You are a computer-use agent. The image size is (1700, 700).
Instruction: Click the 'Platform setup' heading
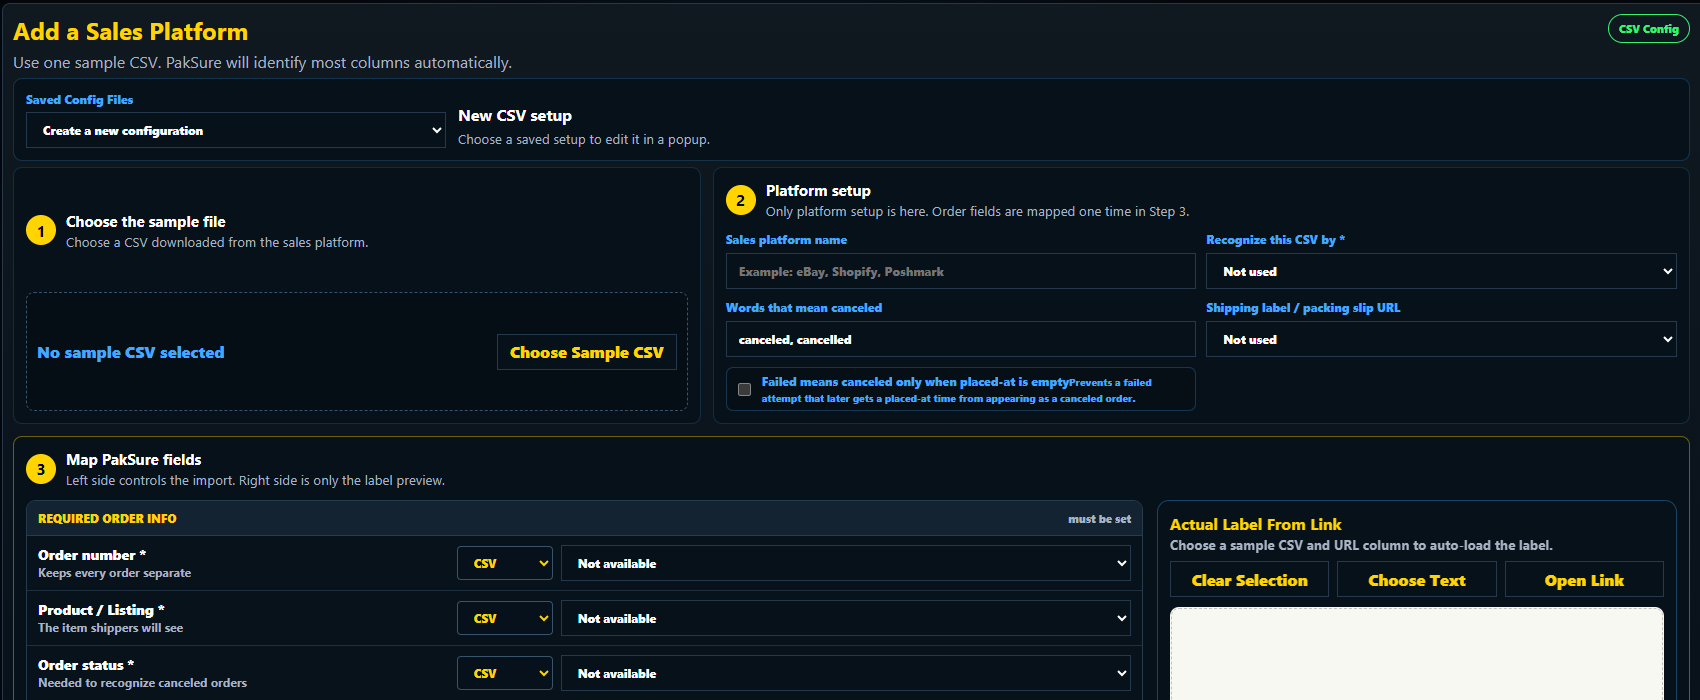point(818,190)
